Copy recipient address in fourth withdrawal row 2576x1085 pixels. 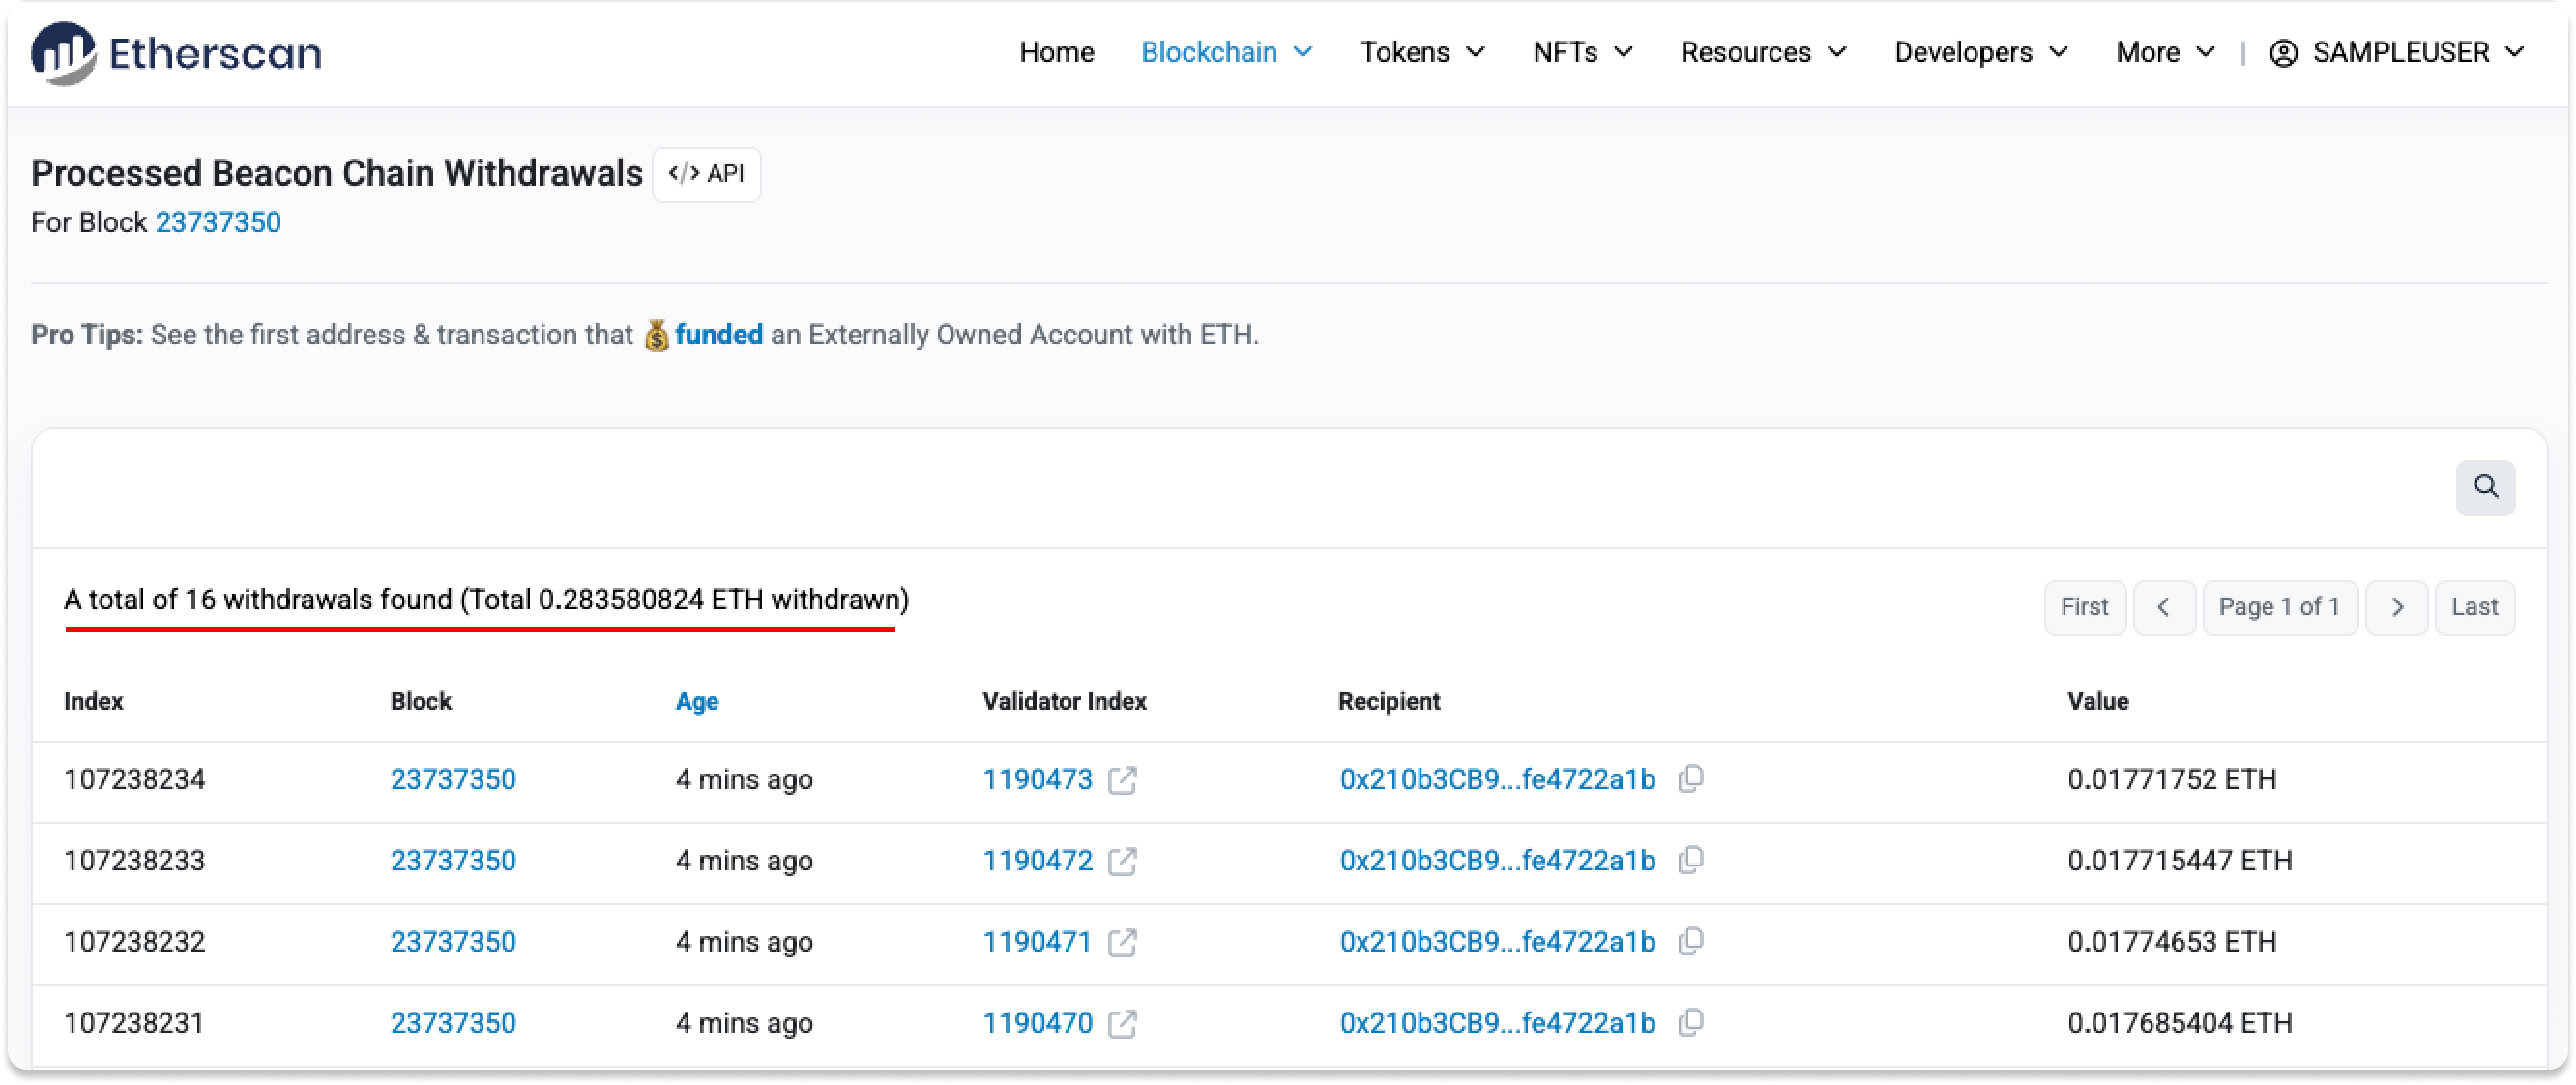pyautogui.click(x=1690, y=1023)
